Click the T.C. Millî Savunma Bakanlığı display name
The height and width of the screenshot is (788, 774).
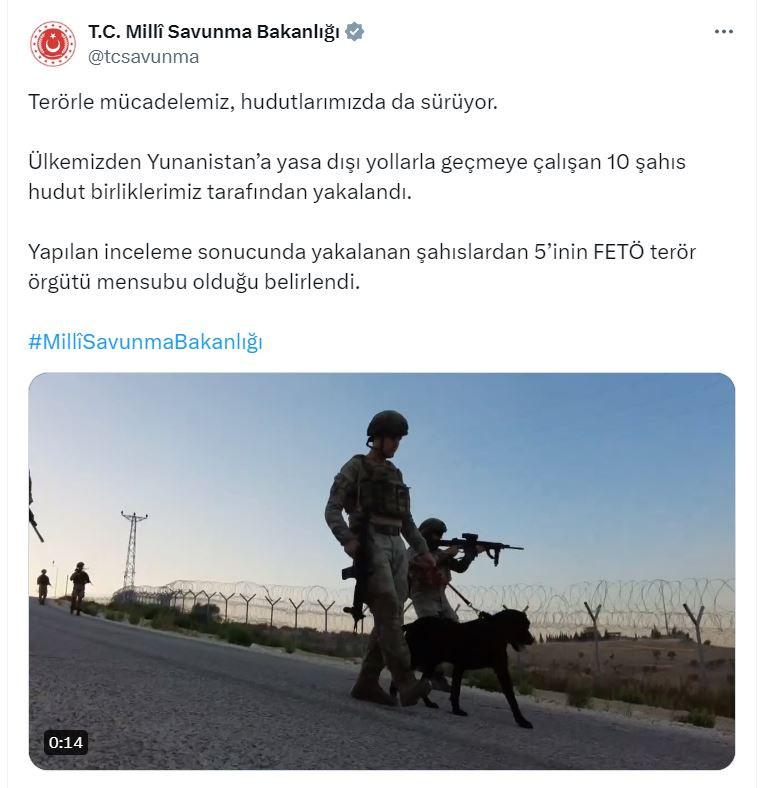click(x=214, y=32)
